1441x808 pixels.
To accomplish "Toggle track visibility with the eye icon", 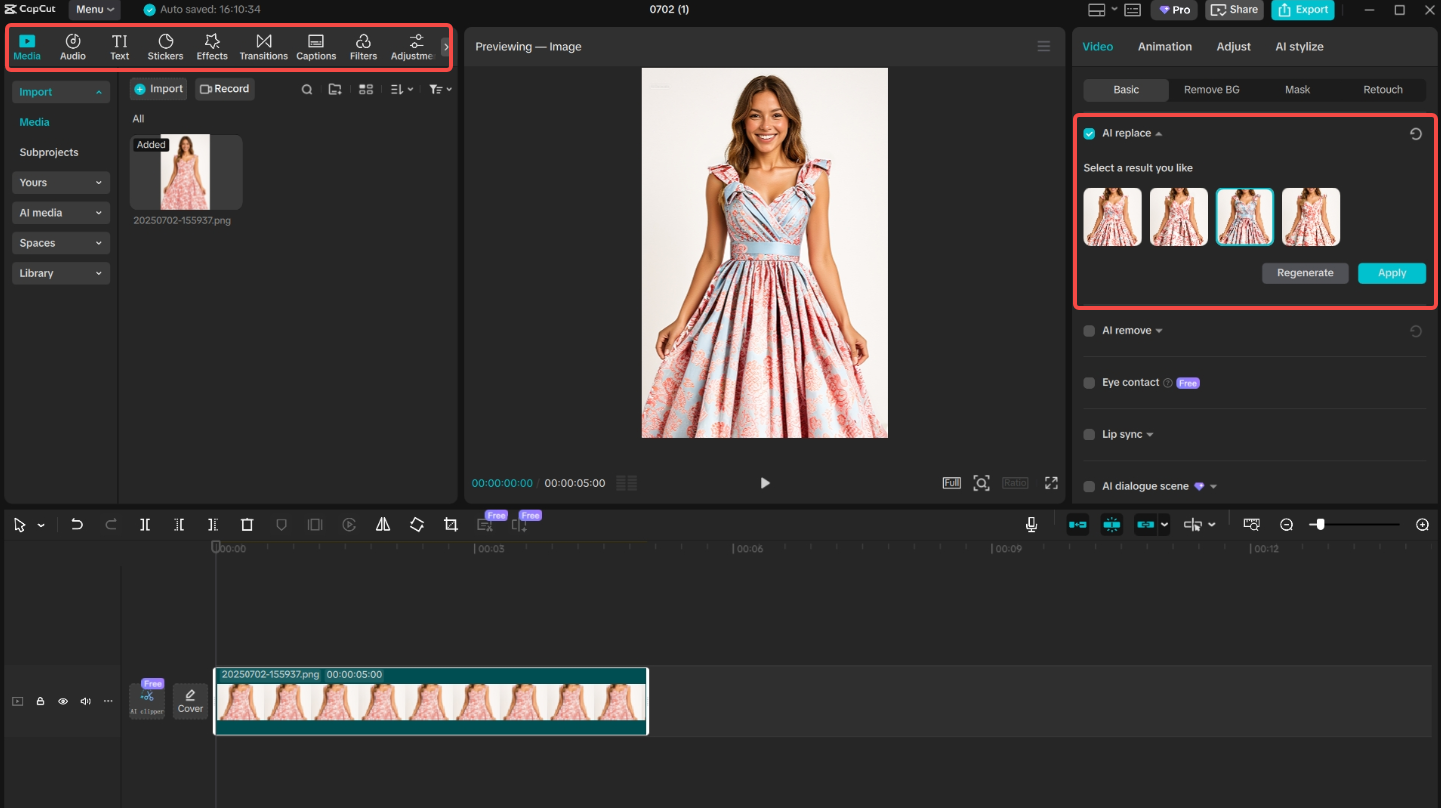I will (62, 701).
